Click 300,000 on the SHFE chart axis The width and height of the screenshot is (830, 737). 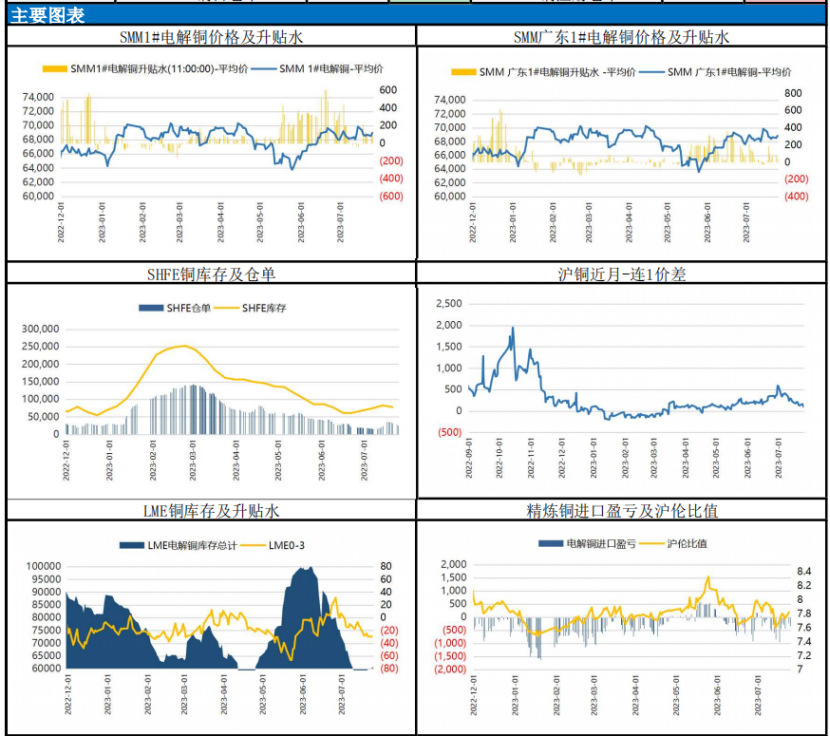[40, 329]
